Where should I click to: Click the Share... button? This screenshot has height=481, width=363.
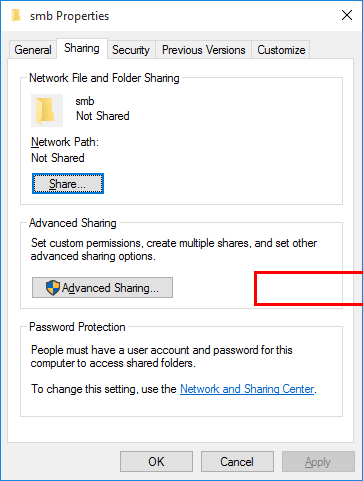point(68,184)
